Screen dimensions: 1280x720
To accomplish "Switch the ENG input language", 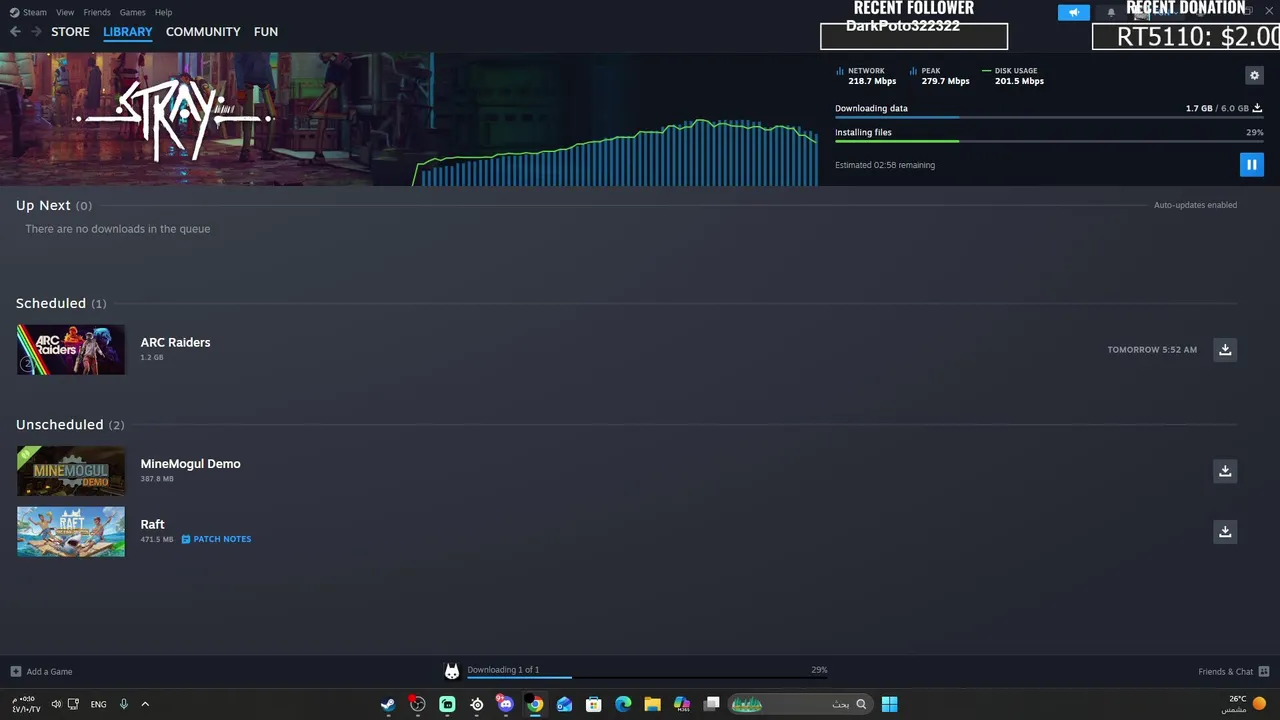I will (x=98, y=704).
